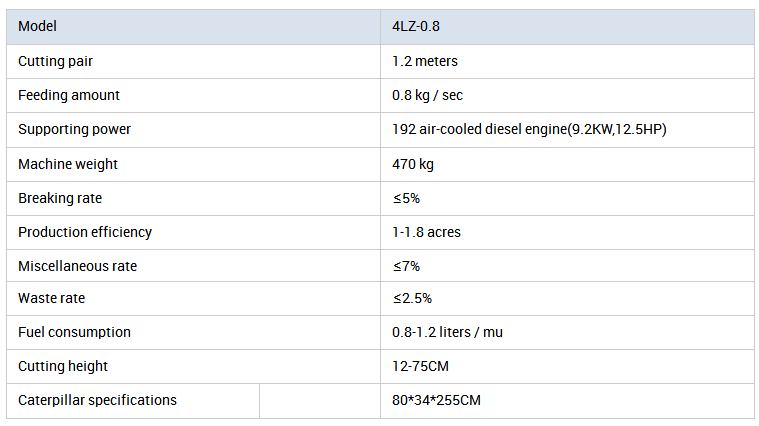759x426 pixels.
Task: Select the 0.8 kg / sec value
Action: [427, 95]
